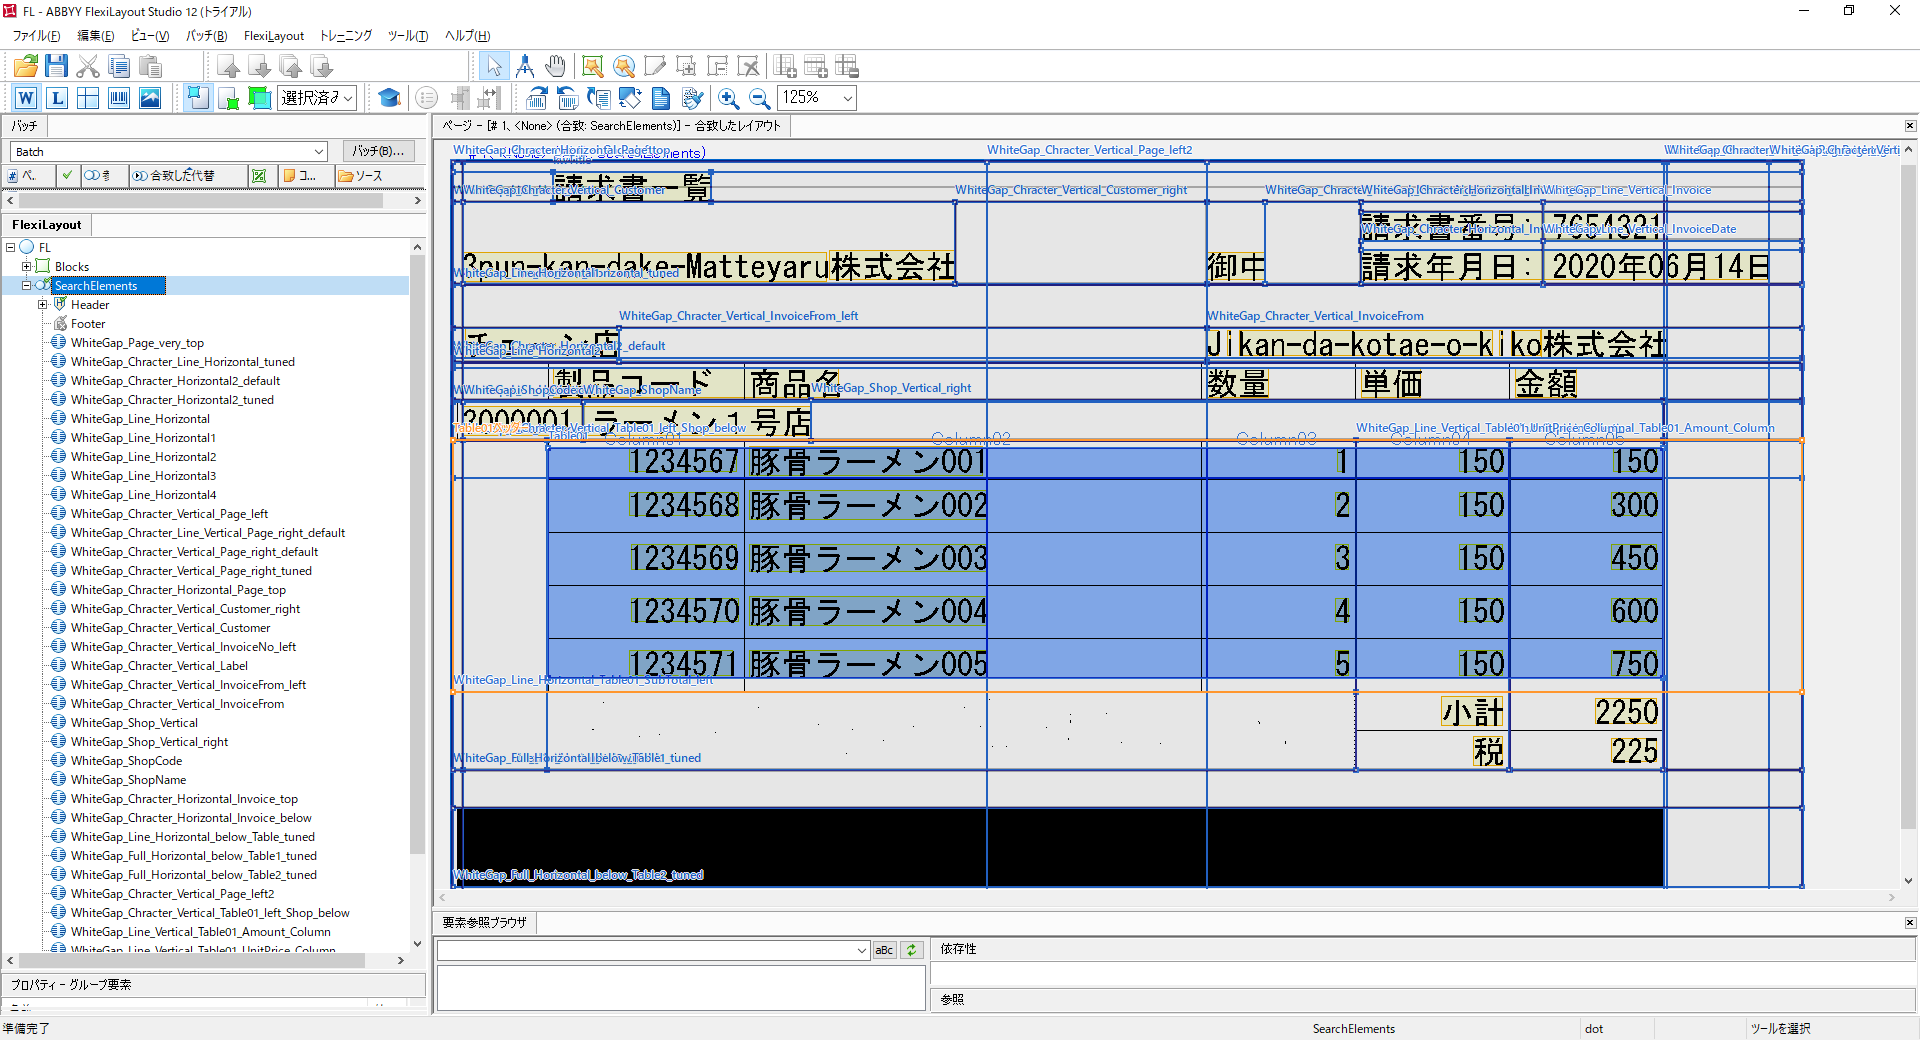Click the clean image brush icon
This screenshot has width=1920, height=1040.
(692, 97)
